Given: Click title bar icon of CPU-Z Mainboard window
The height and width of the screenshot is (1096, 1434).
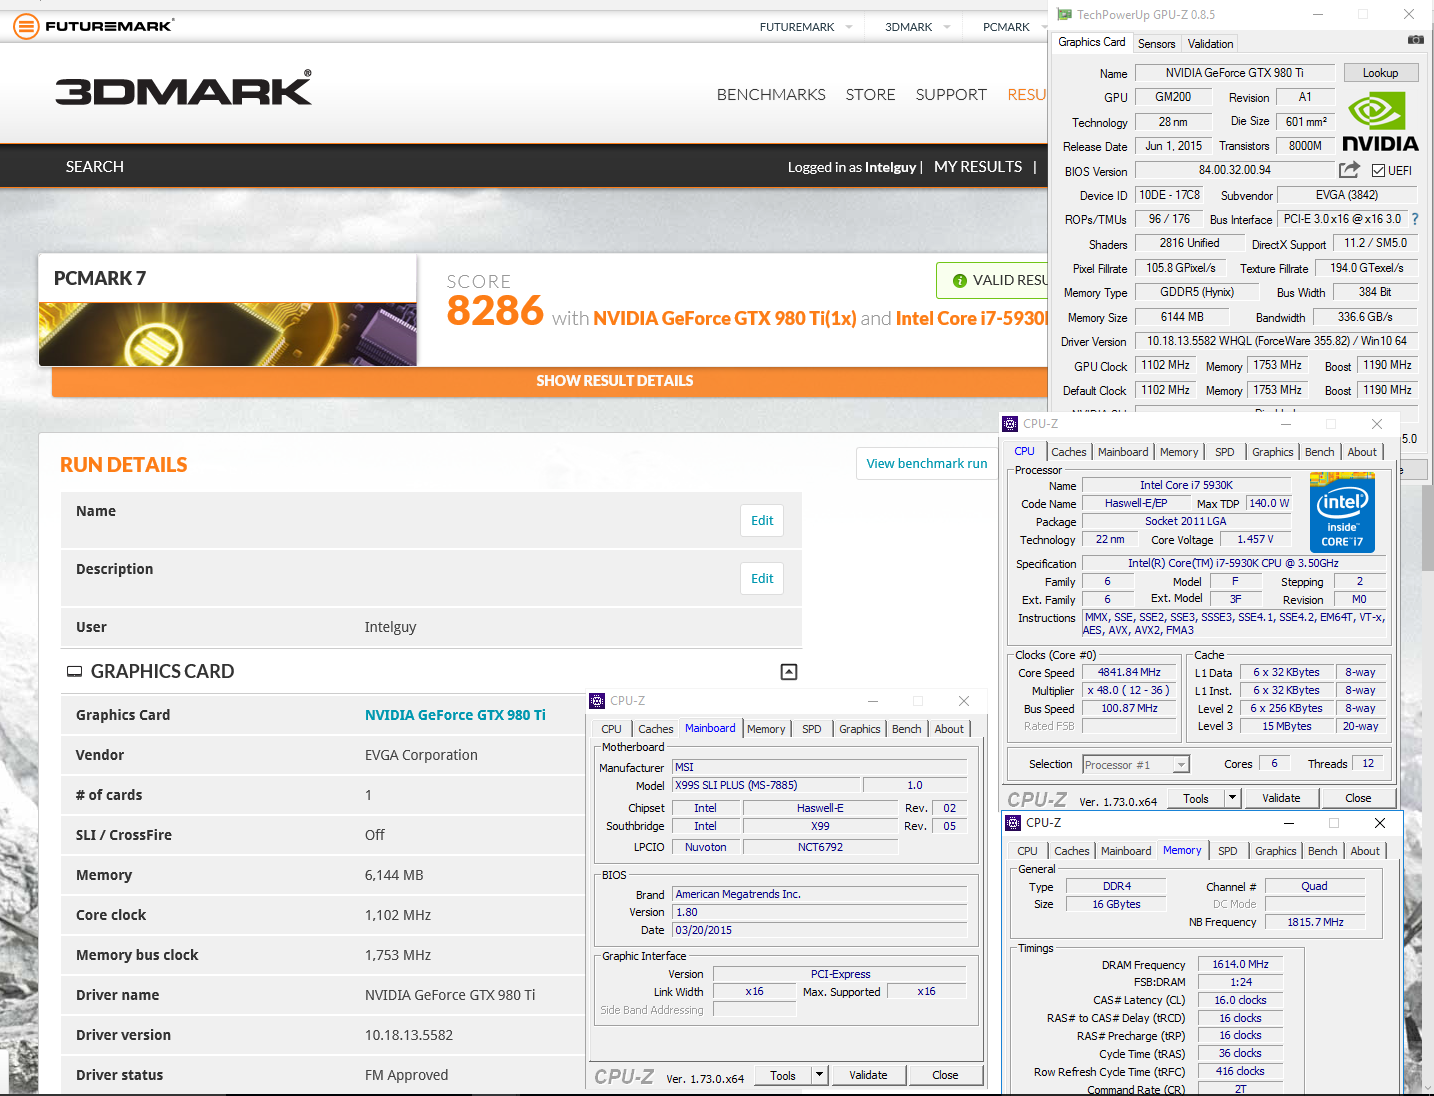Looking at the screenshot, I should point(597,701).
